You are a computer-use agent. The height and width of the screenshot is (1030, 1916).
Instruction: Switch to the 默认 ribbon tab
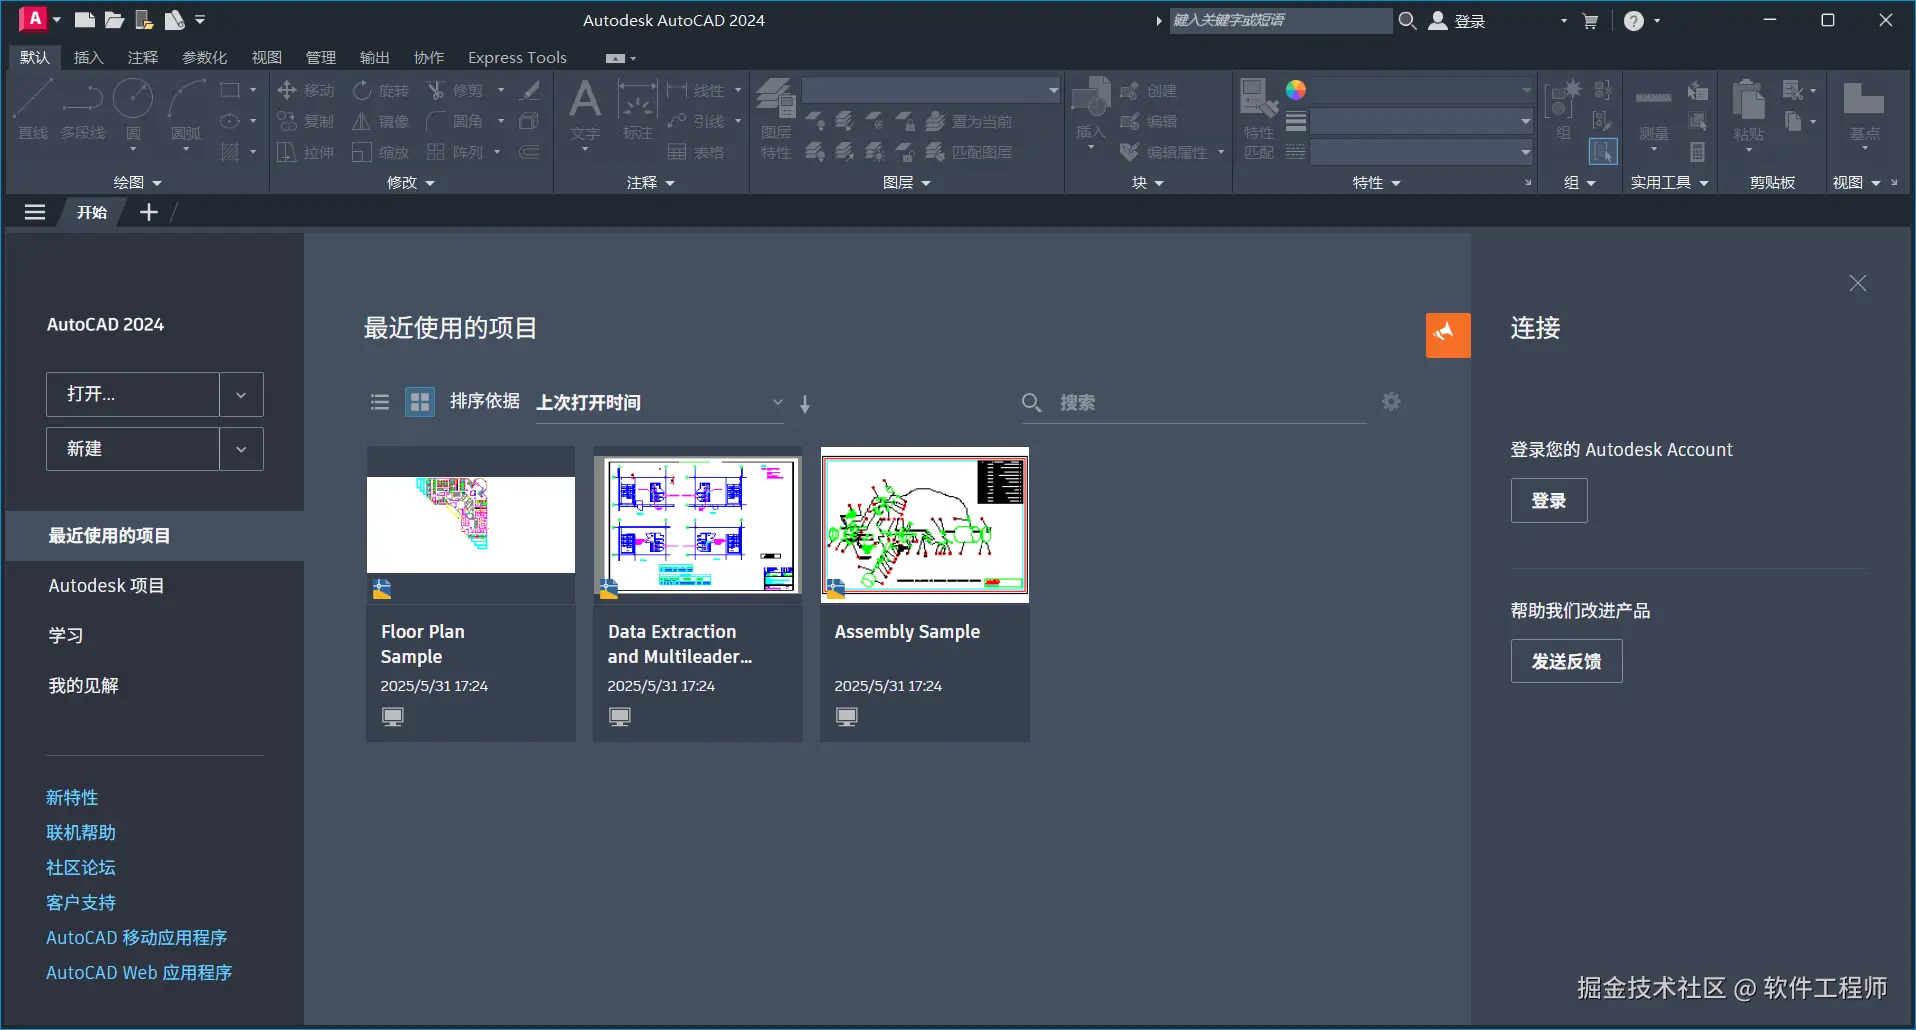35,58
